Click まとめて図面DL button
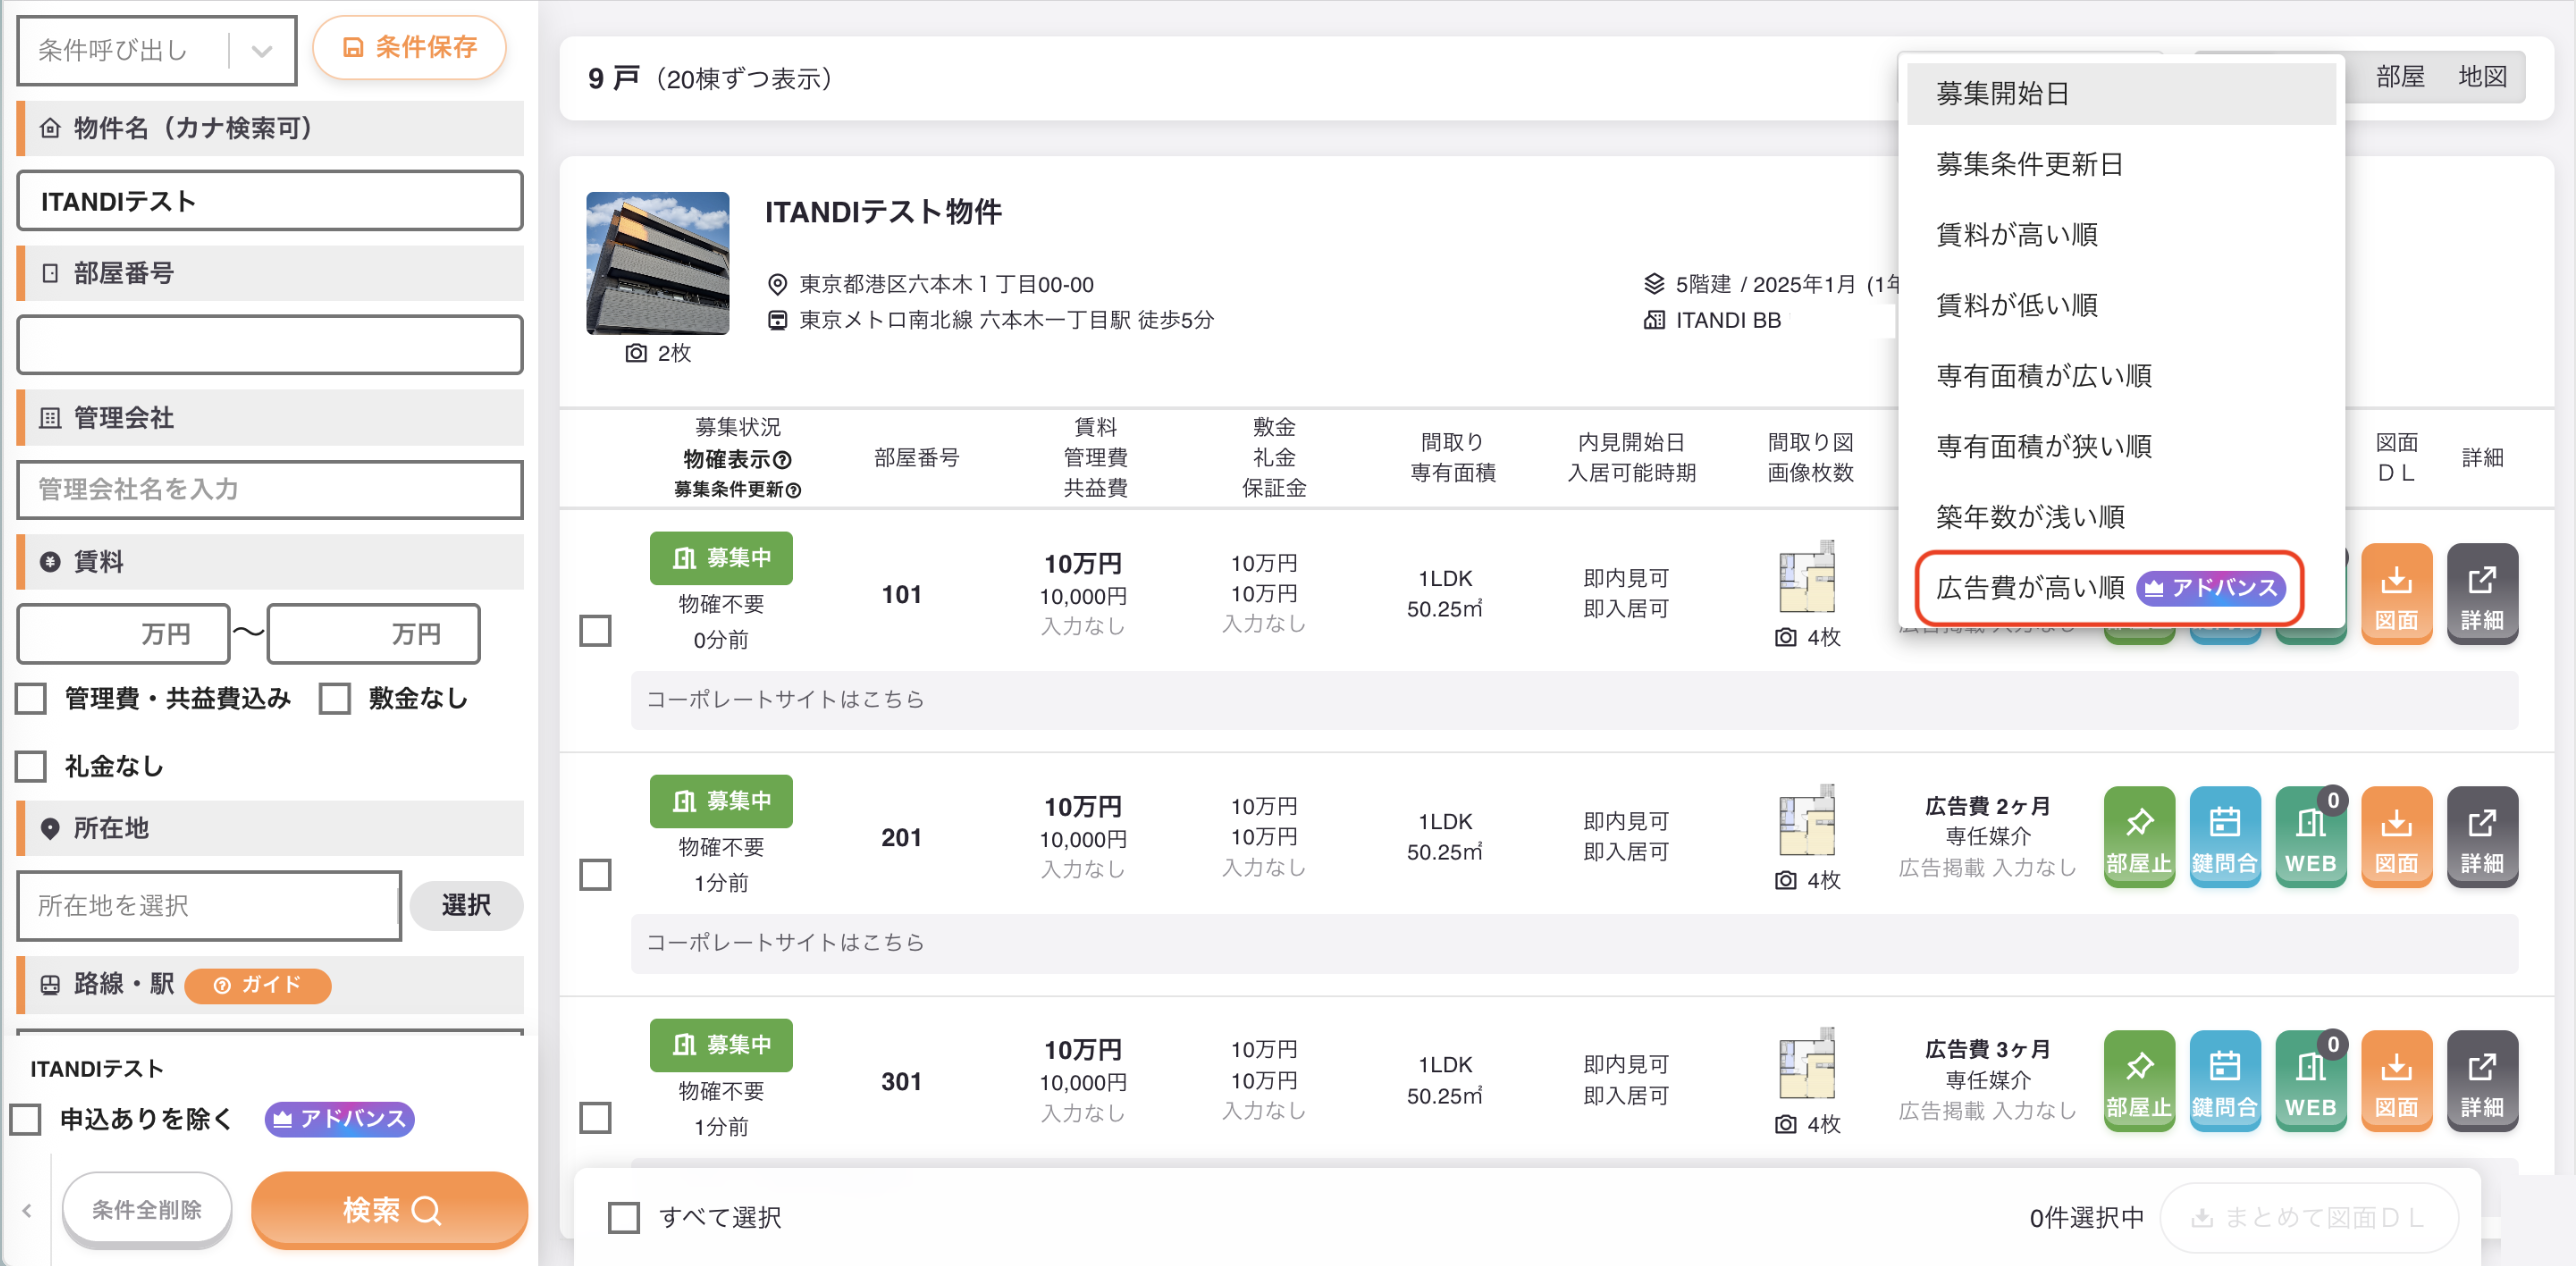Screen dimensions: 2576x1266 2308,1217
